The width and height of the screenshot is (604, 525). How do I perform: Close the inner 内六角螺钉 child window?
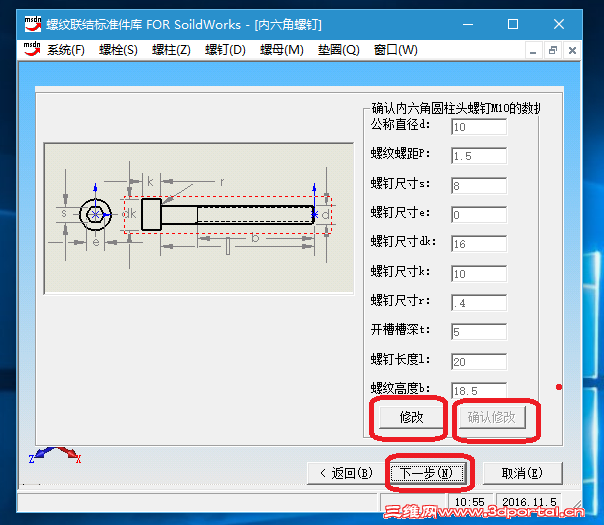pyautogui.click(x=572, y=50)
